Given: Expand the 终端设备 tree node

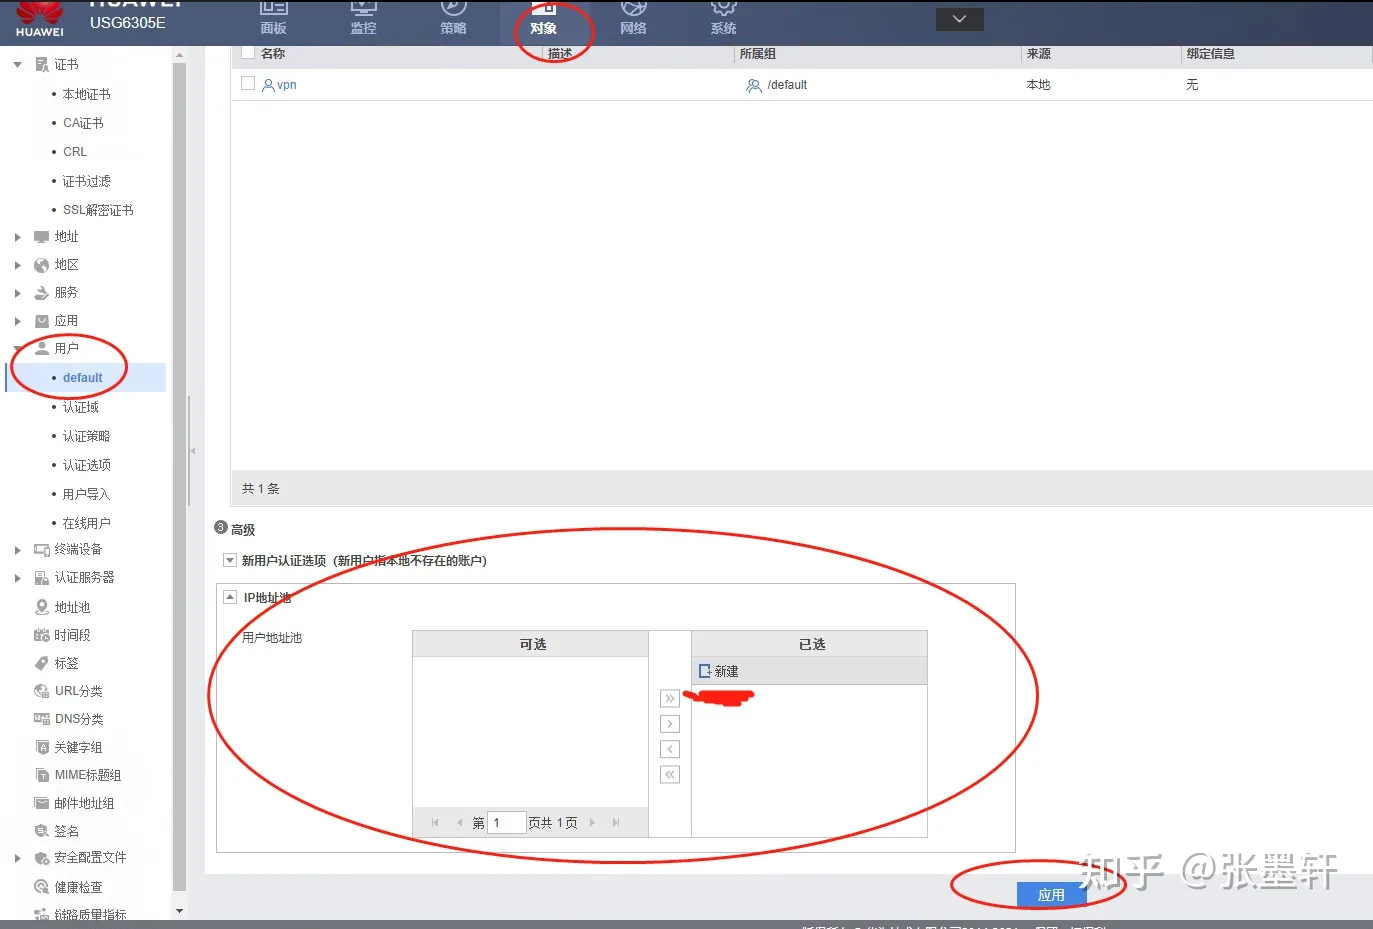Looking at the screenshot, I should click(x=17, y=550).
